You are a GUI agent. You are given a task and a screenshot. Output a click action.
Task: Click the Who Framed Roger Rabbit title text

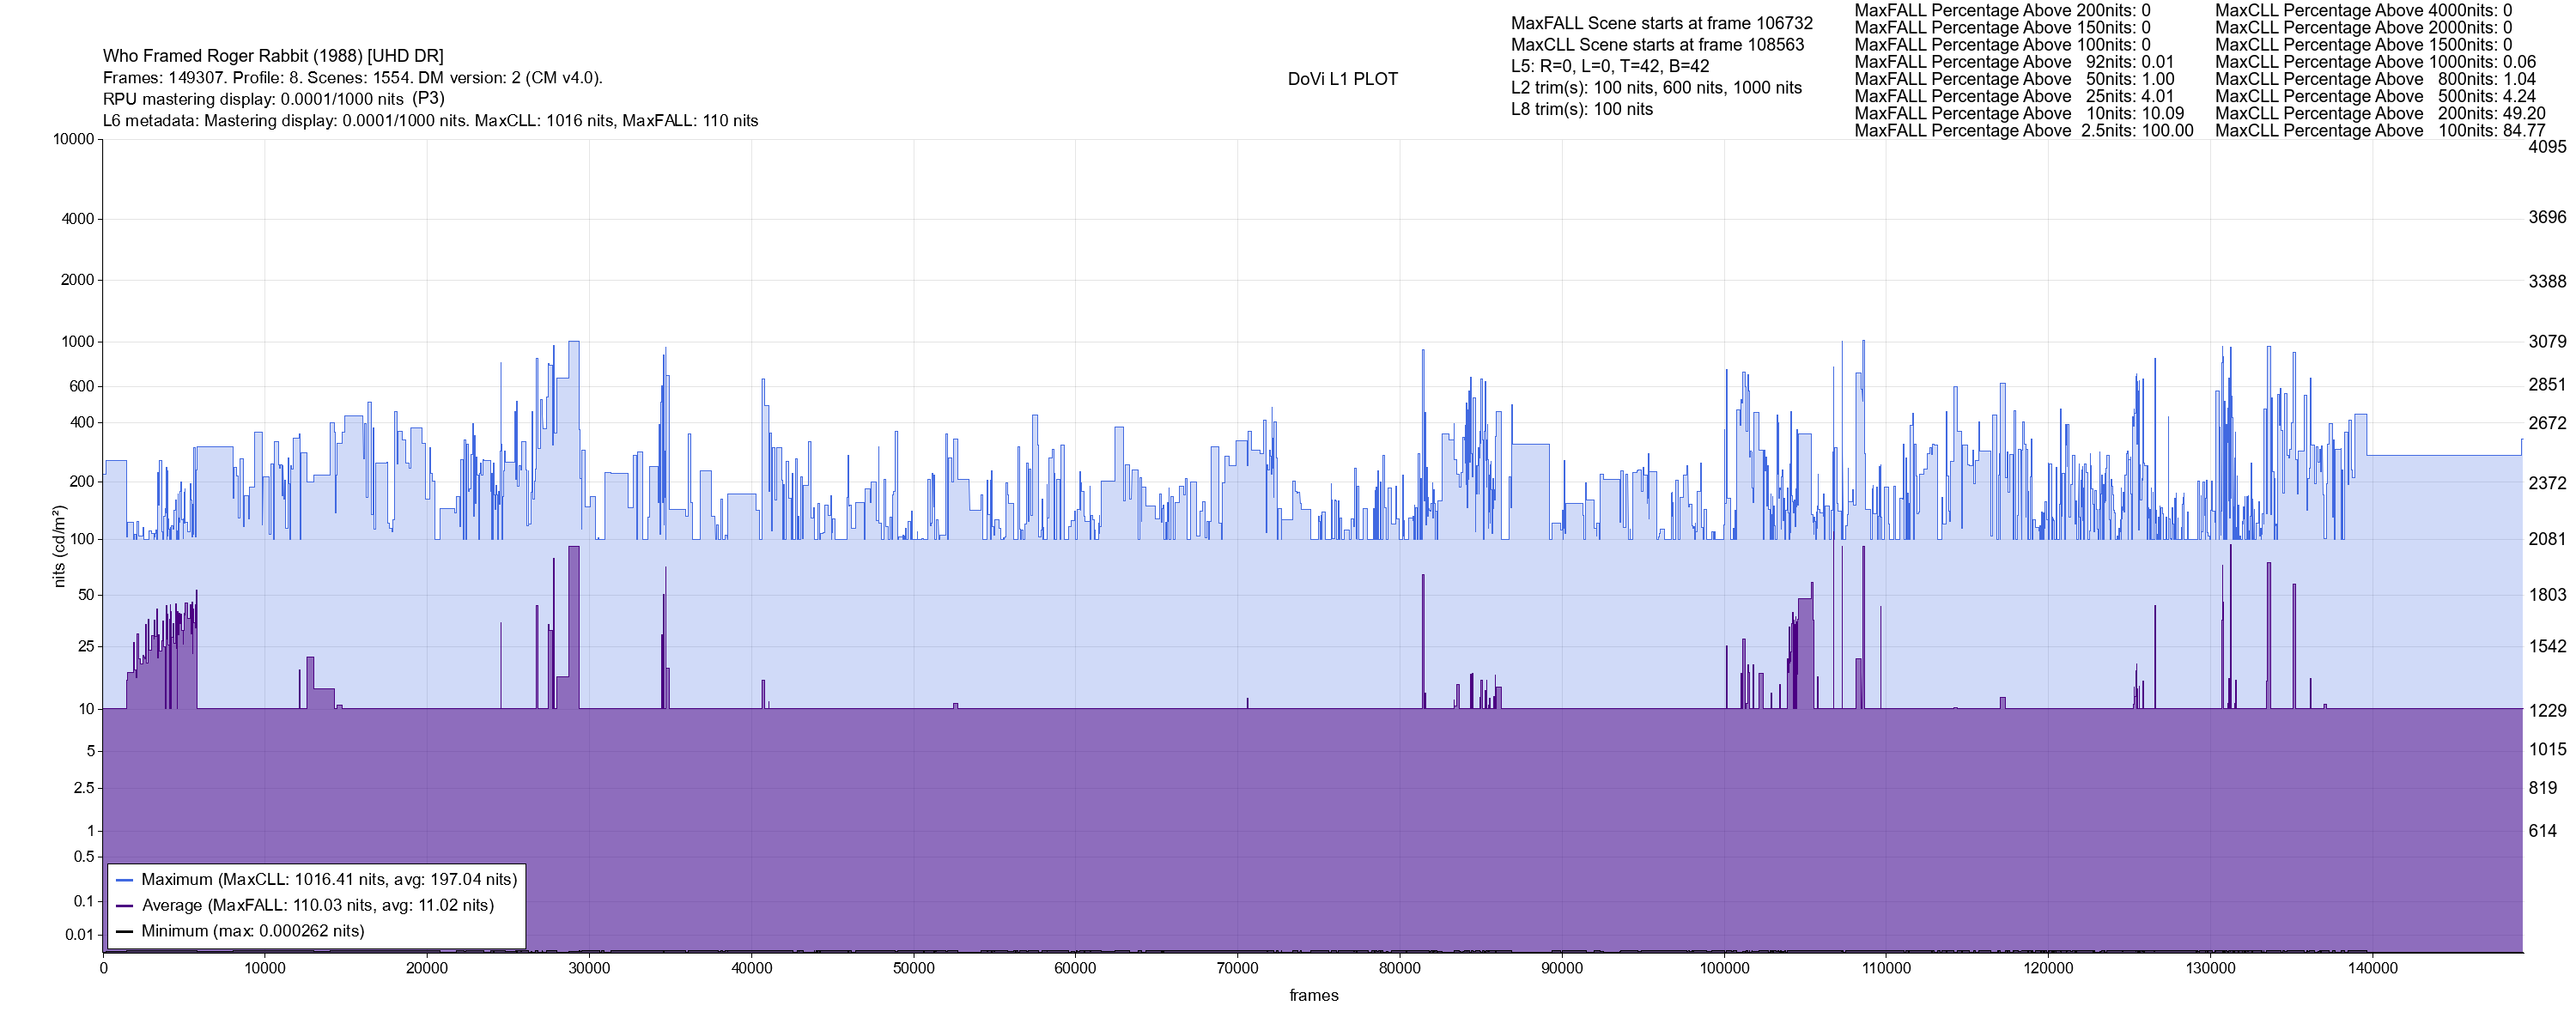pos(273,56)
